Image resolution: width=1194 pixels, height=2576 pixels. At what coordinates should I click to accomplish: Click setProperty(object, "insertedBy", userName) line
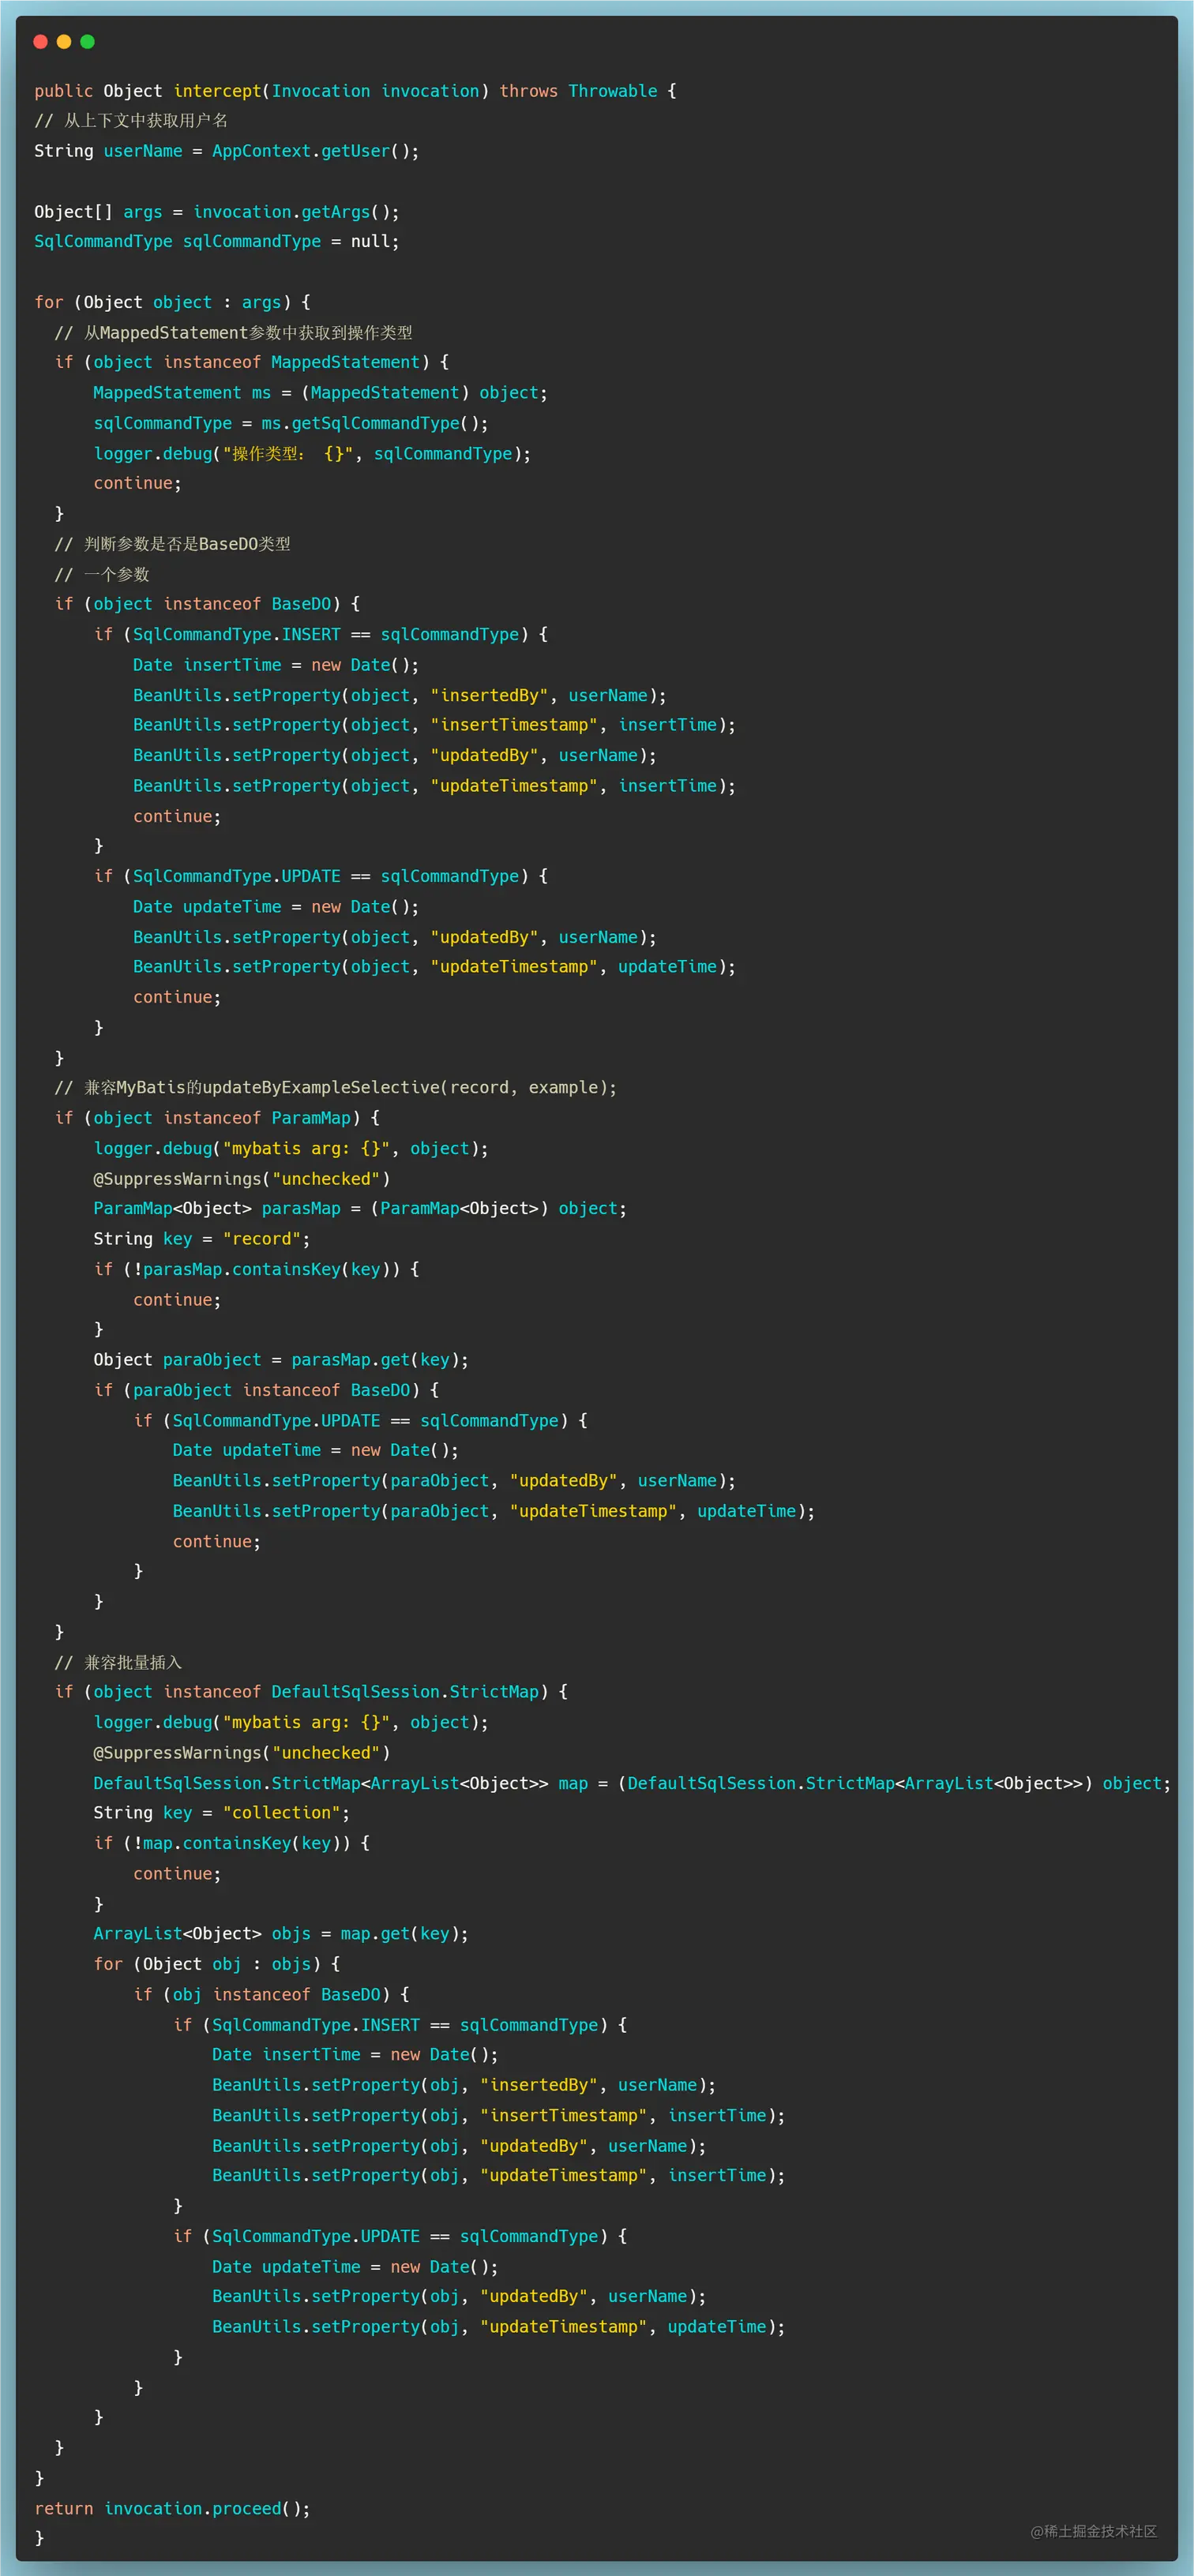point(400,695)
